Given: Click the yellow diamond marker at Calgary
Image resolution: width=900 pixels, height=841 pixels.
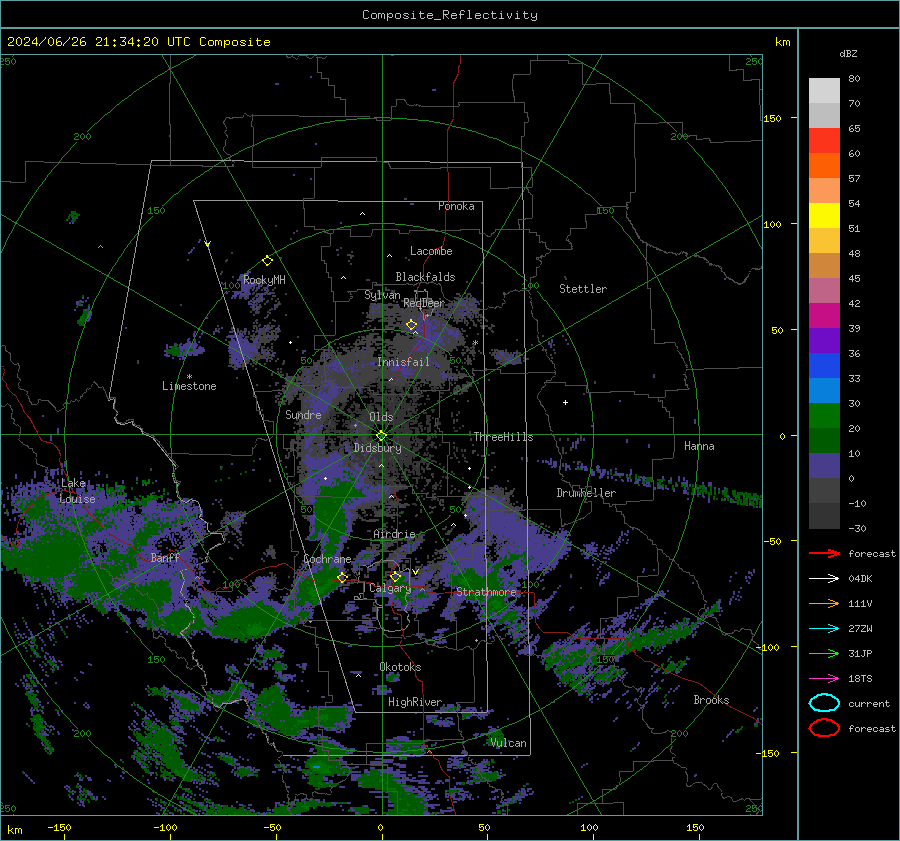Looking at the screenshot, I should click(395, 576).
